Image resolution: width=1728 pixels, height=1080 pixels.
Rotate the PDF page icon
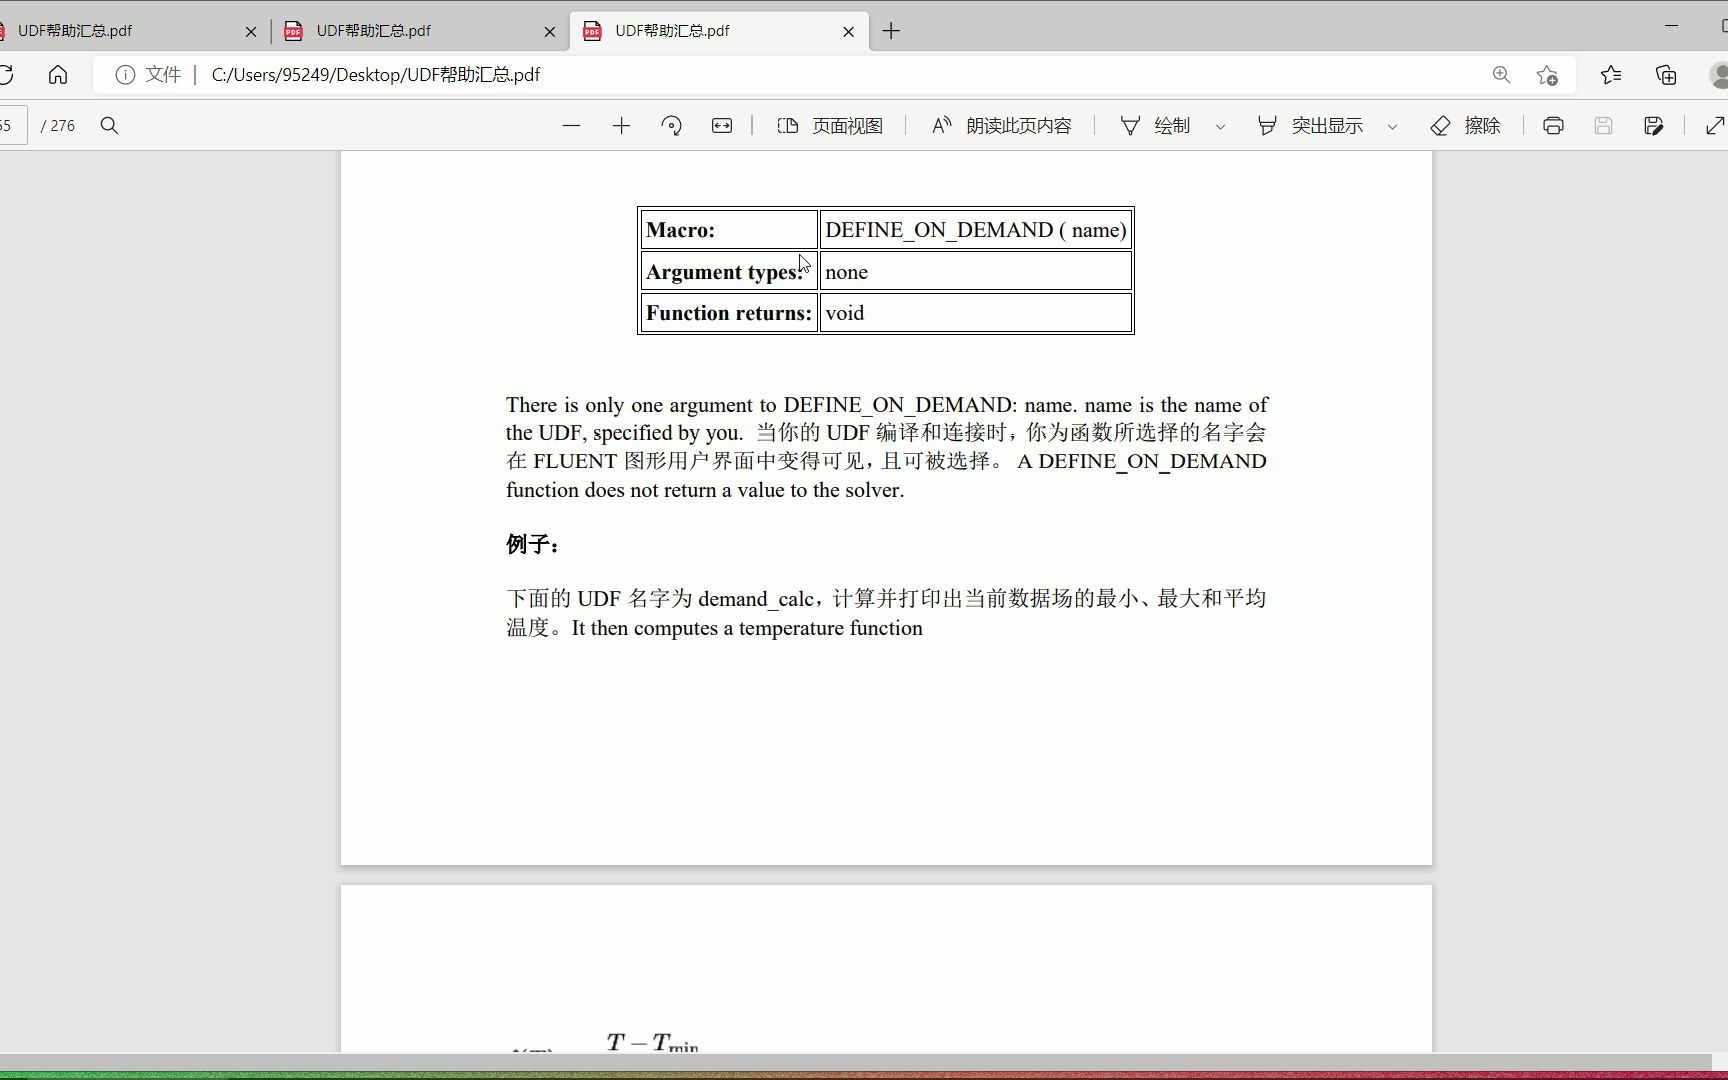click(672, 126)
